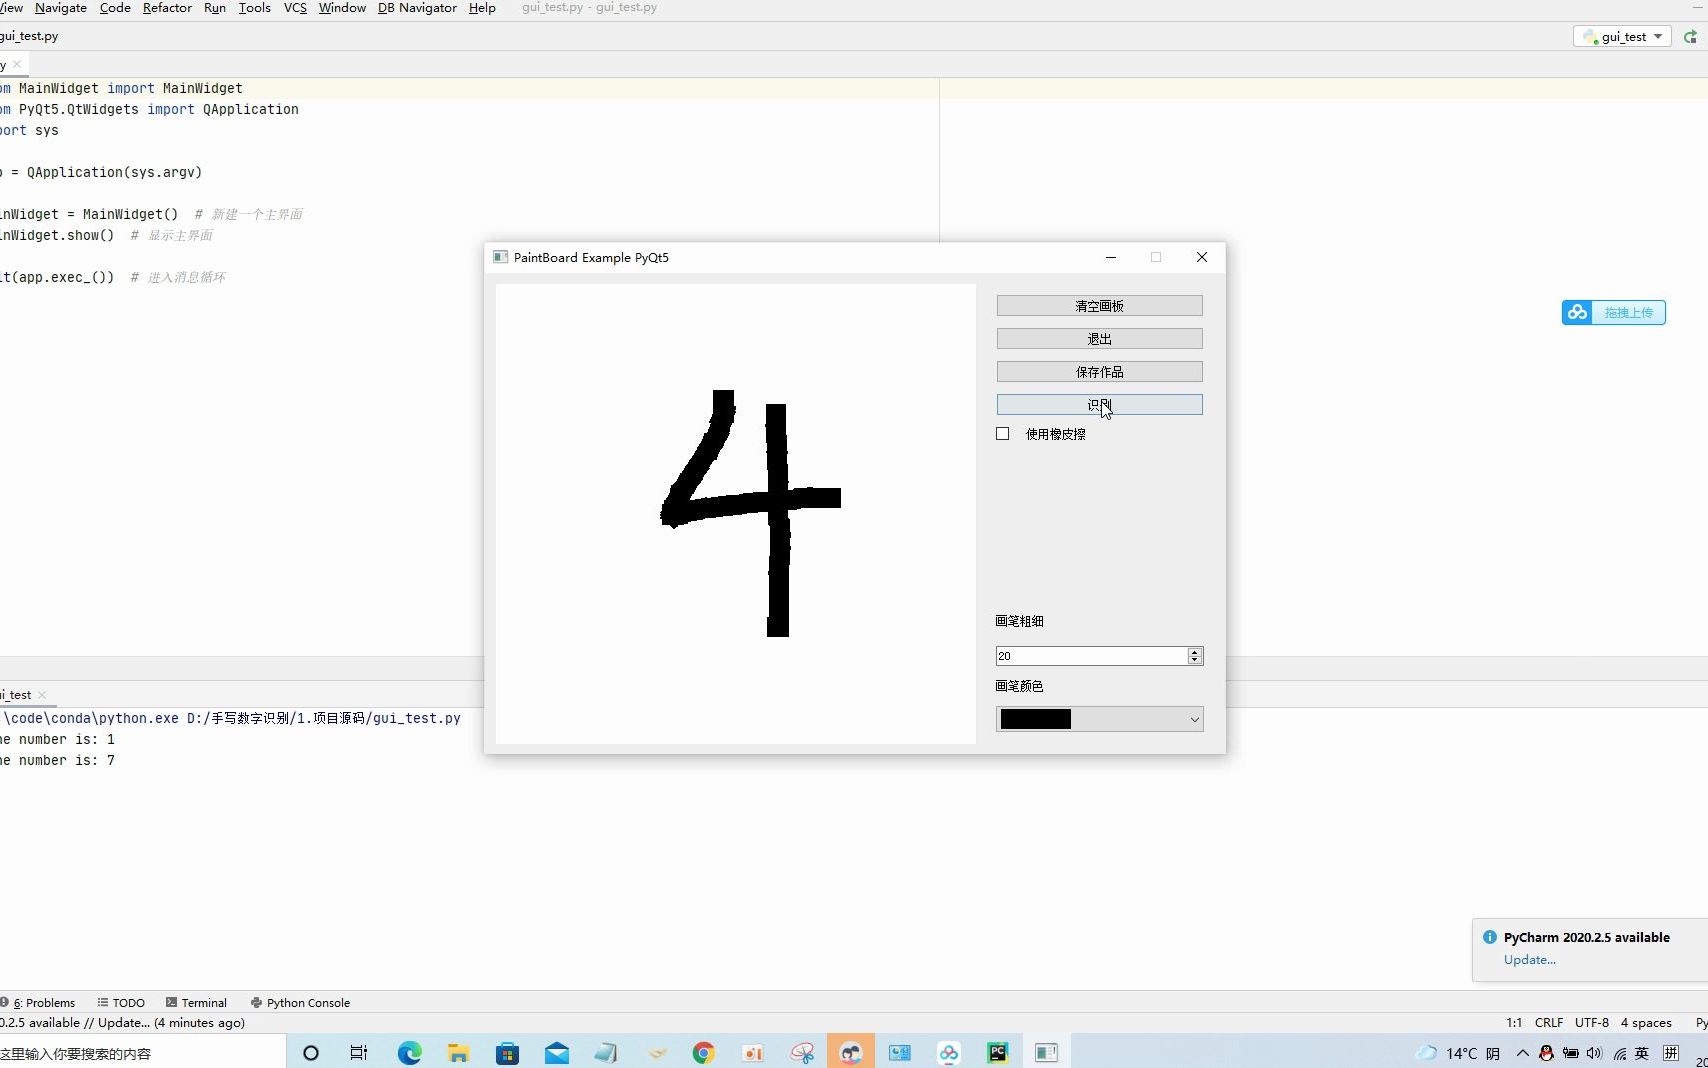Open the gui_test run configuration dropdown

pyautogui.click(x=1623, y=37)
